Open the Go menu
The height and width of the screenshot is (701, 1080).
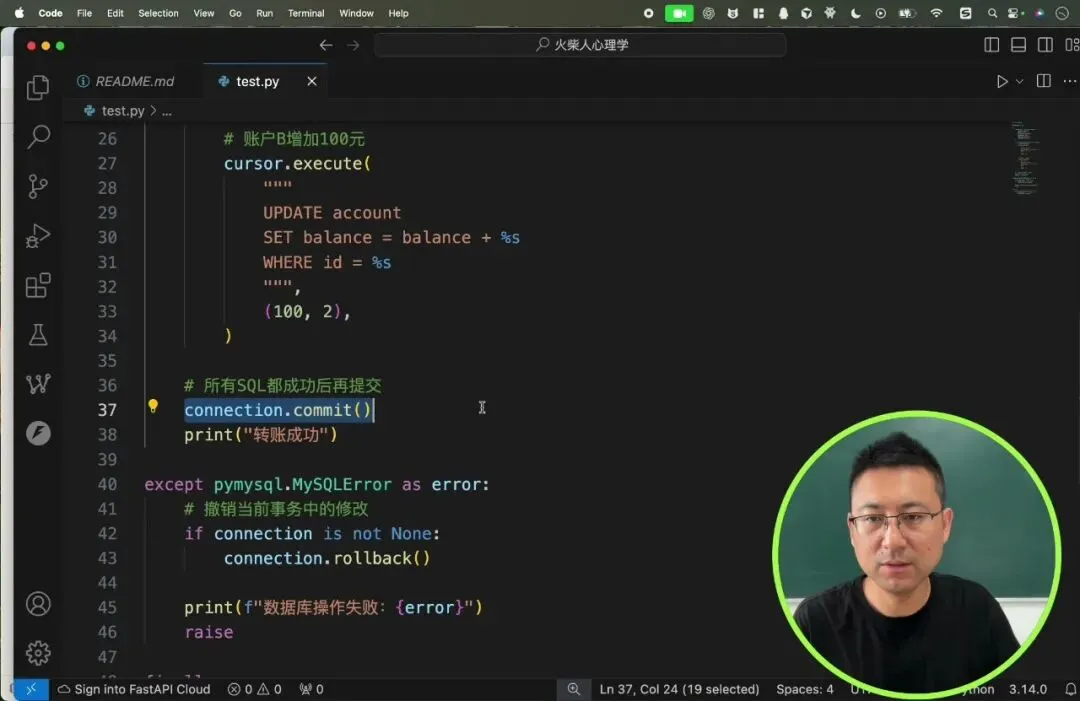click(x=235, y=13)
